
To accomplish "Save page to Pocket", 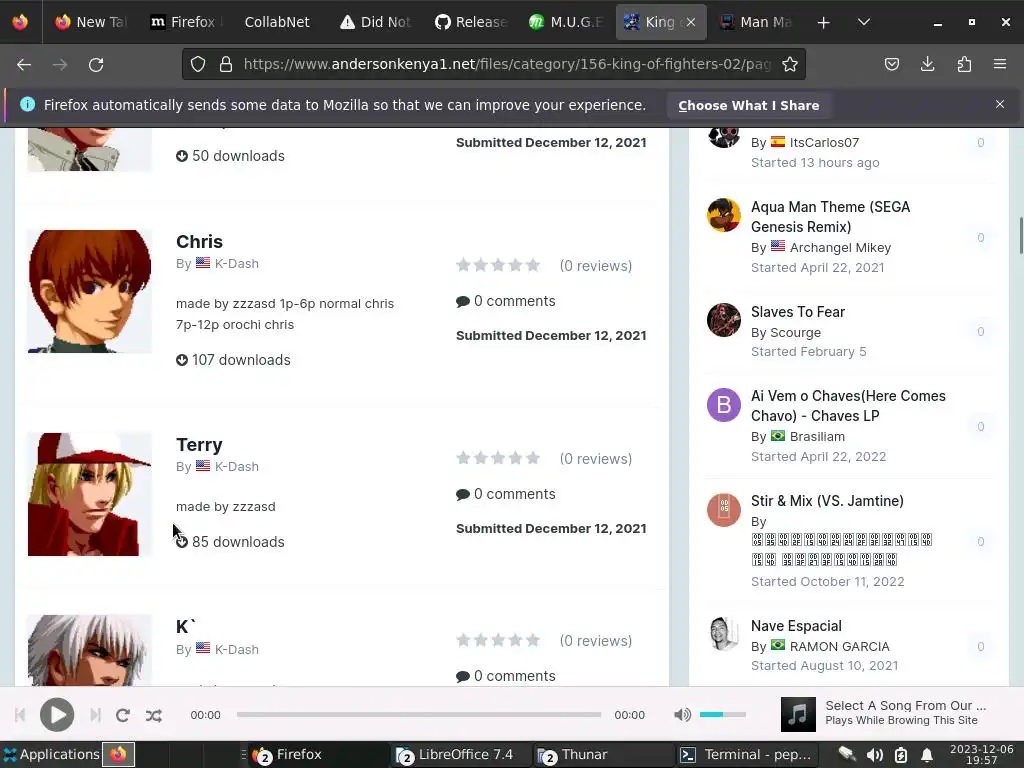I will click(891, 64).
